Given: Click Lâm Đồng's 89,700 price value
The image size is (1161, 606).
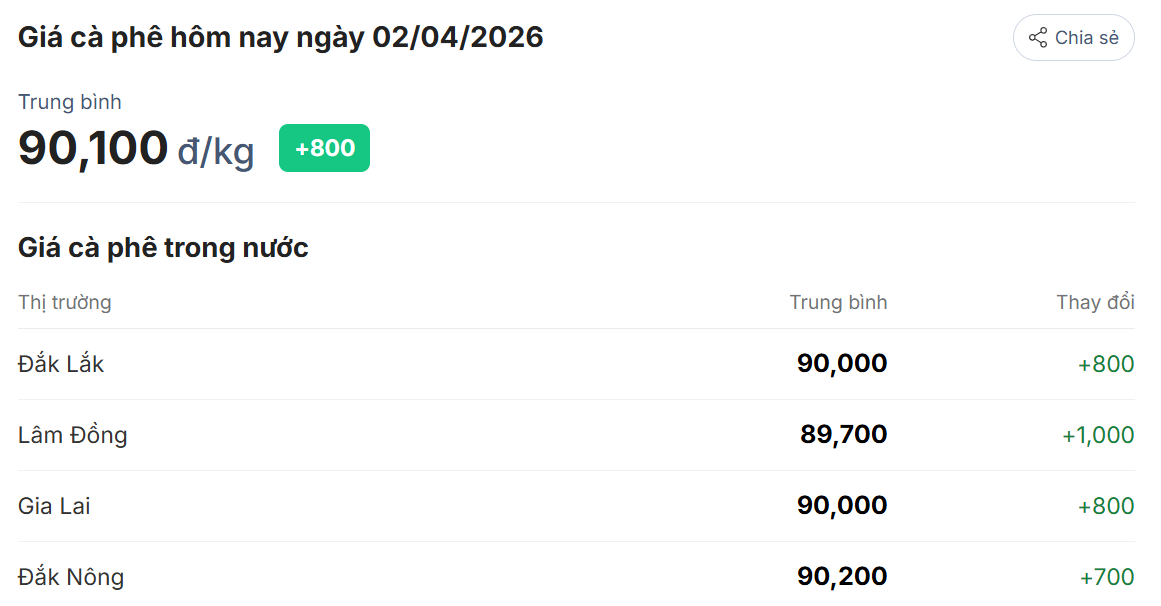Looking at the screenshot, I should [x=843, y=435].
